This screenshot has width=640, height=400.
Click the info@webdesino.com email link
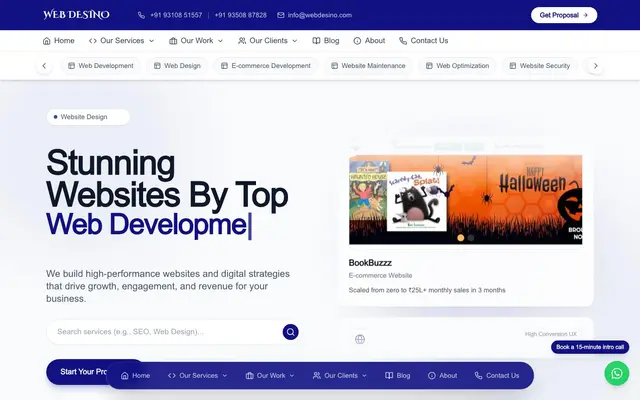pyautogui.click(x=315, y=15)
